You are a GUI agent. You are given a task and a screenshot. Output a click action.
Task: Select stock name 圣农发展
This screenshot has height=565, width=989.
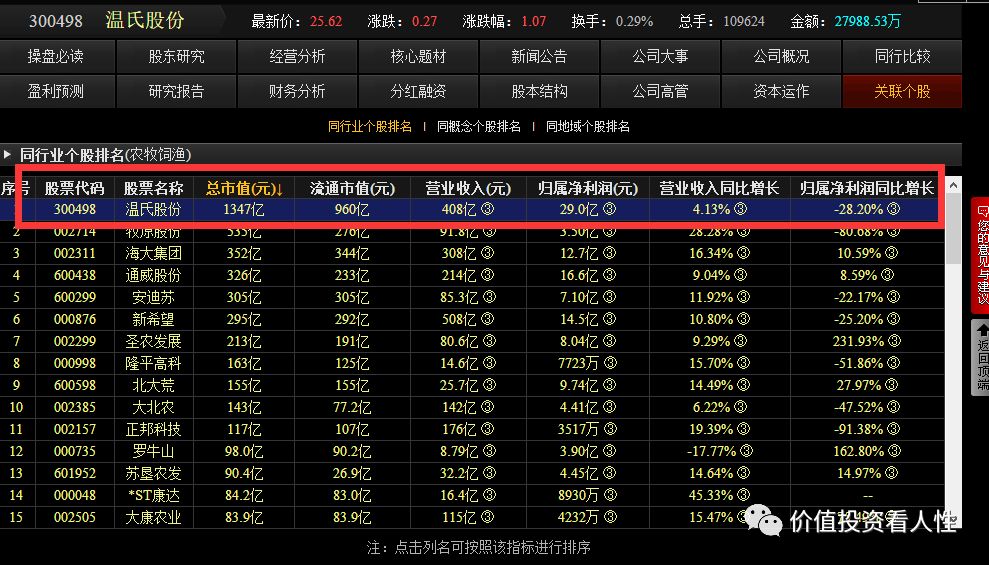pyautogui.click(x=153, y=342)
